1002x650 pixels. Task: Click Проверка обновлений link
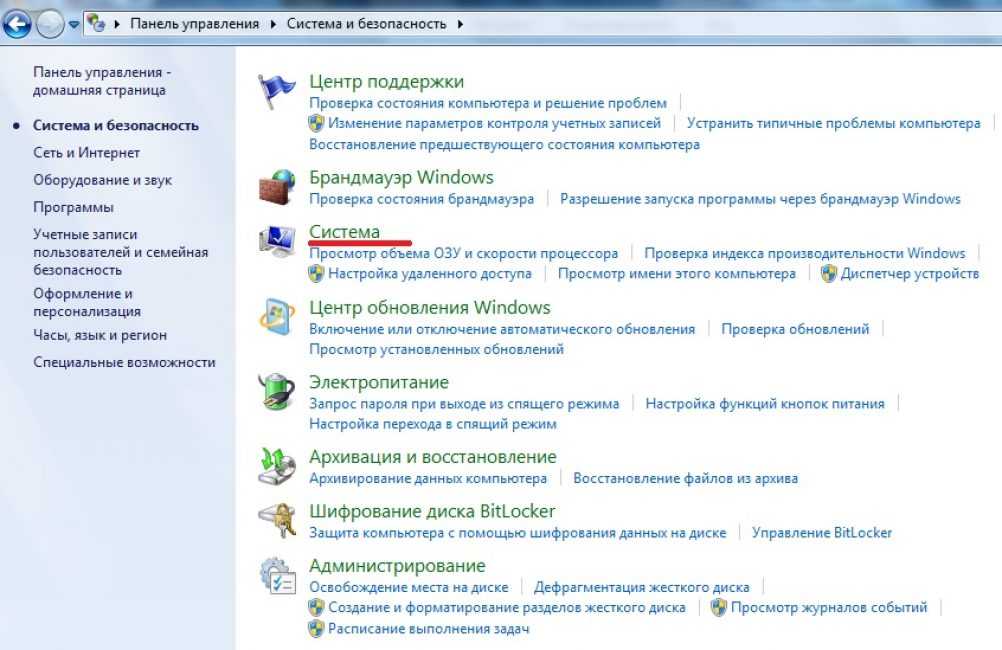(x=795, y=328)
